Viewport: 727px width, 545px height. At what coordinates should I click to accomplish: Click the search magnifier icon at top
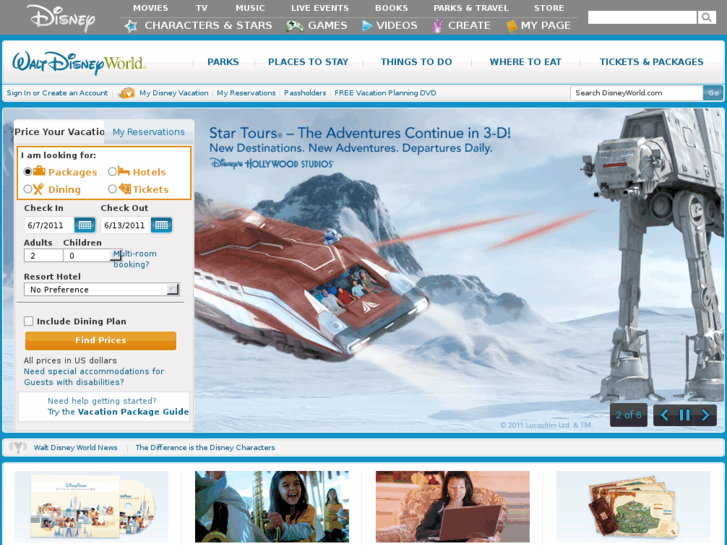(x=706, y=18)
